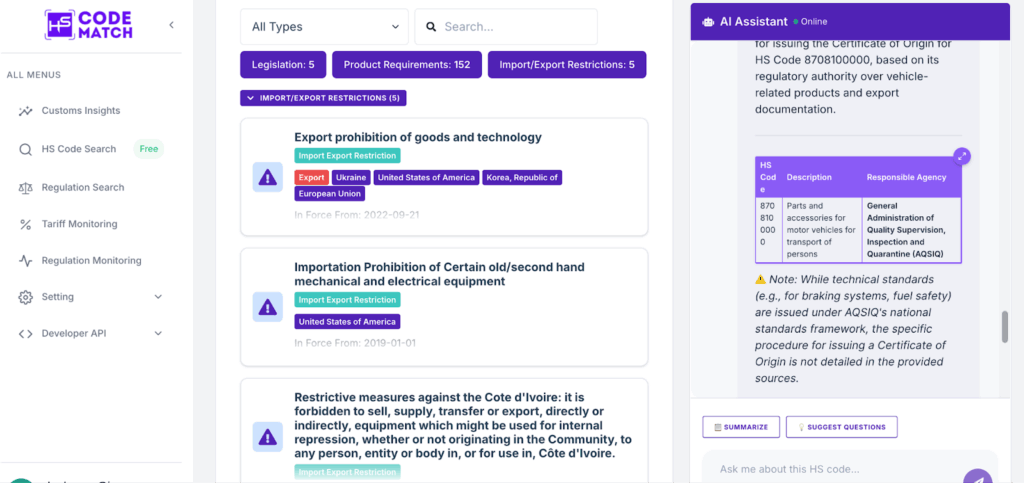1024x483 pixels.
Task: Expand the Developer API menu
Action: point(158,333)
